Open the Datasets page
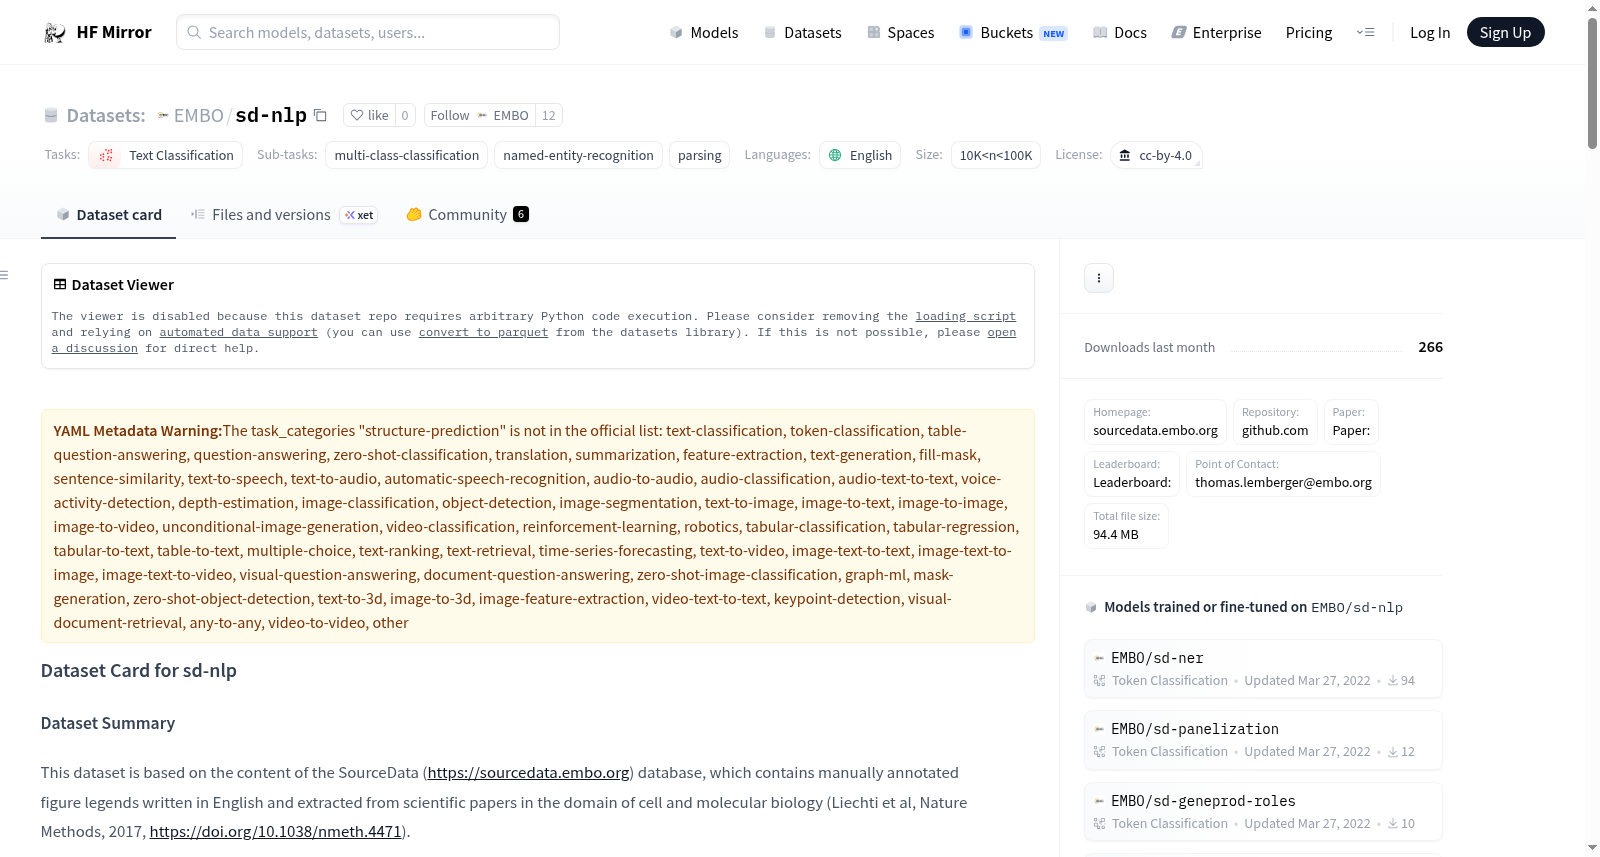The width and height of the screenshot is (1600, 857). pyautogui.click(x=802, y=33)
